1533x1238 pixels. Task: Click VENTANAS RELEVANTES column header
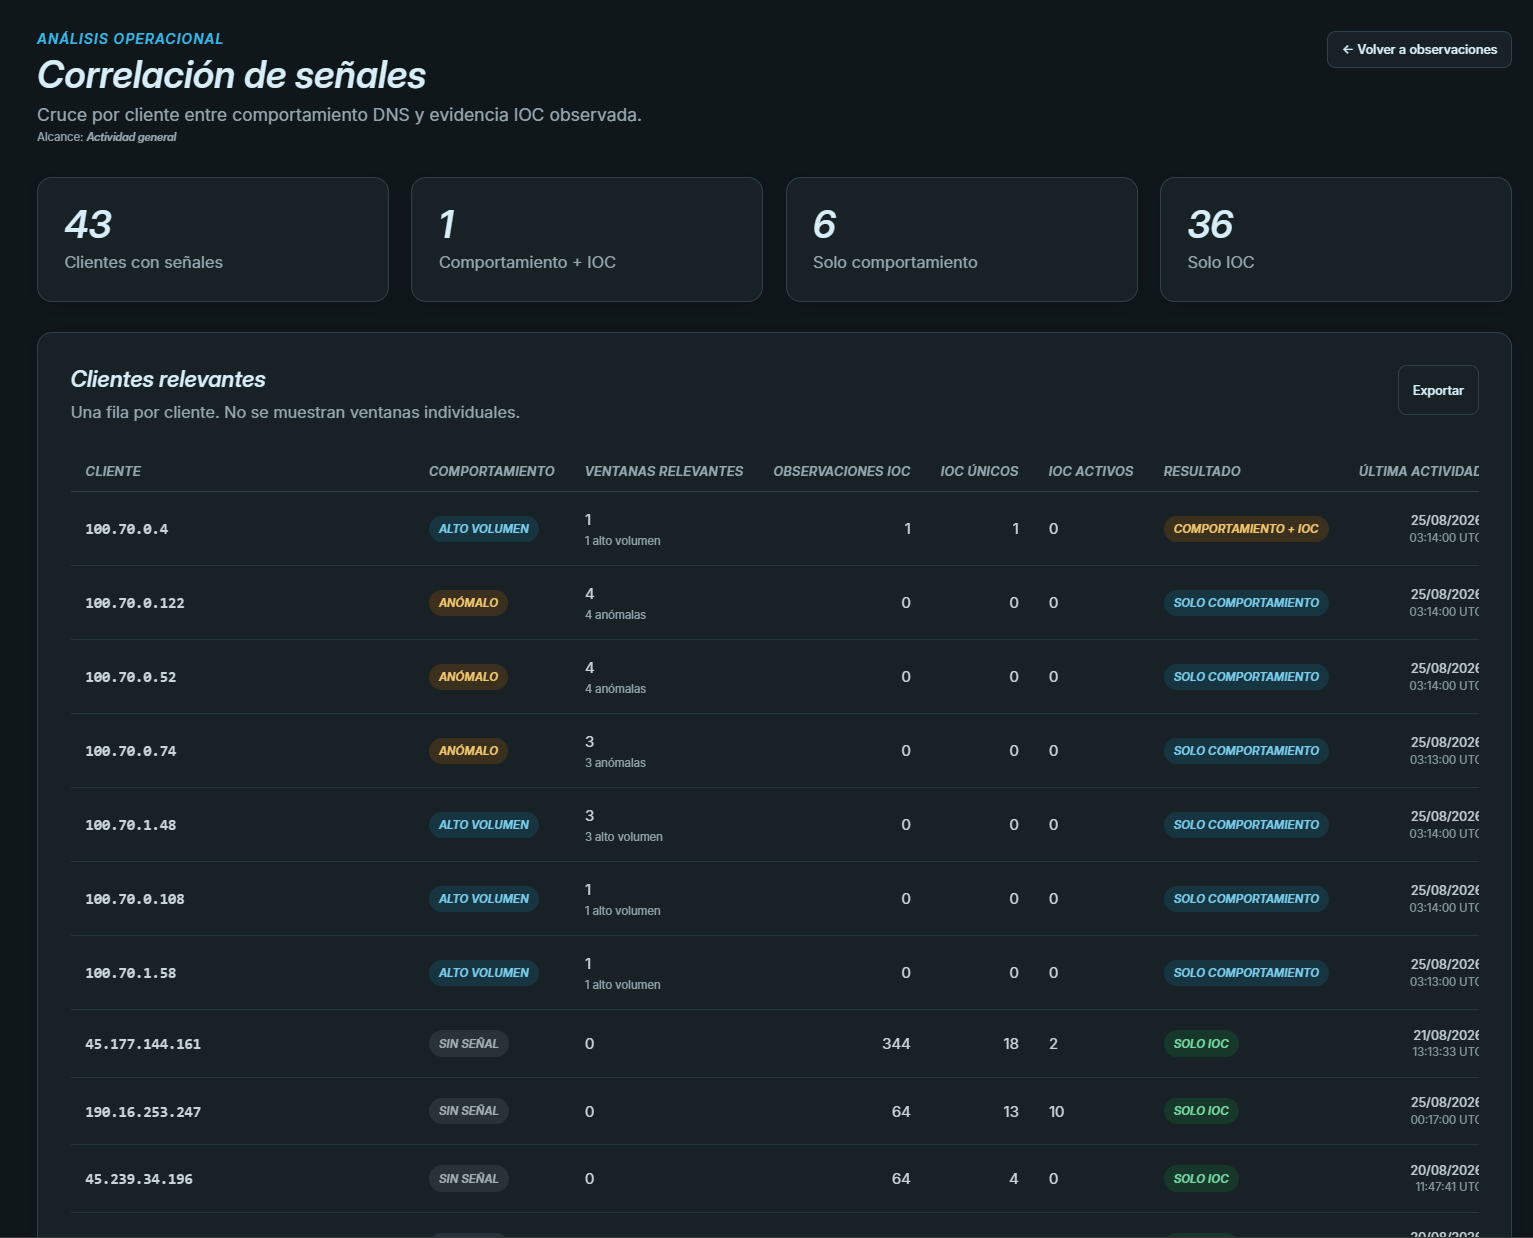coord(664,471)
